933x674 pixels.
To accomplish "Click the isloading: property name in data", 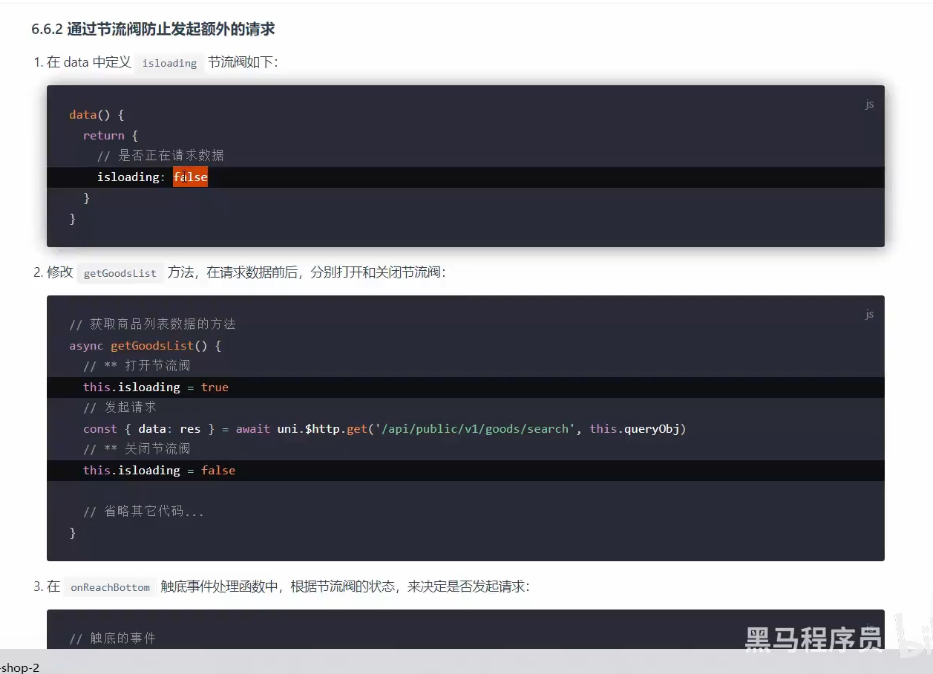I will click(x=131, y=177).
